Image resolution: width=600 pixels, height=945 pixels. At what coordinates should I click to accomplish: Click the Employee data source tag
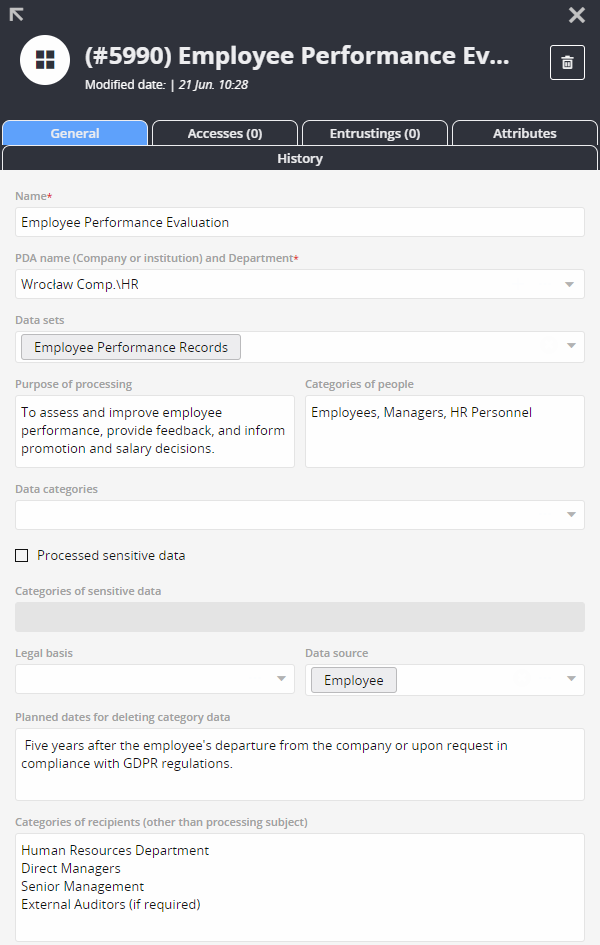click(354, 680)
